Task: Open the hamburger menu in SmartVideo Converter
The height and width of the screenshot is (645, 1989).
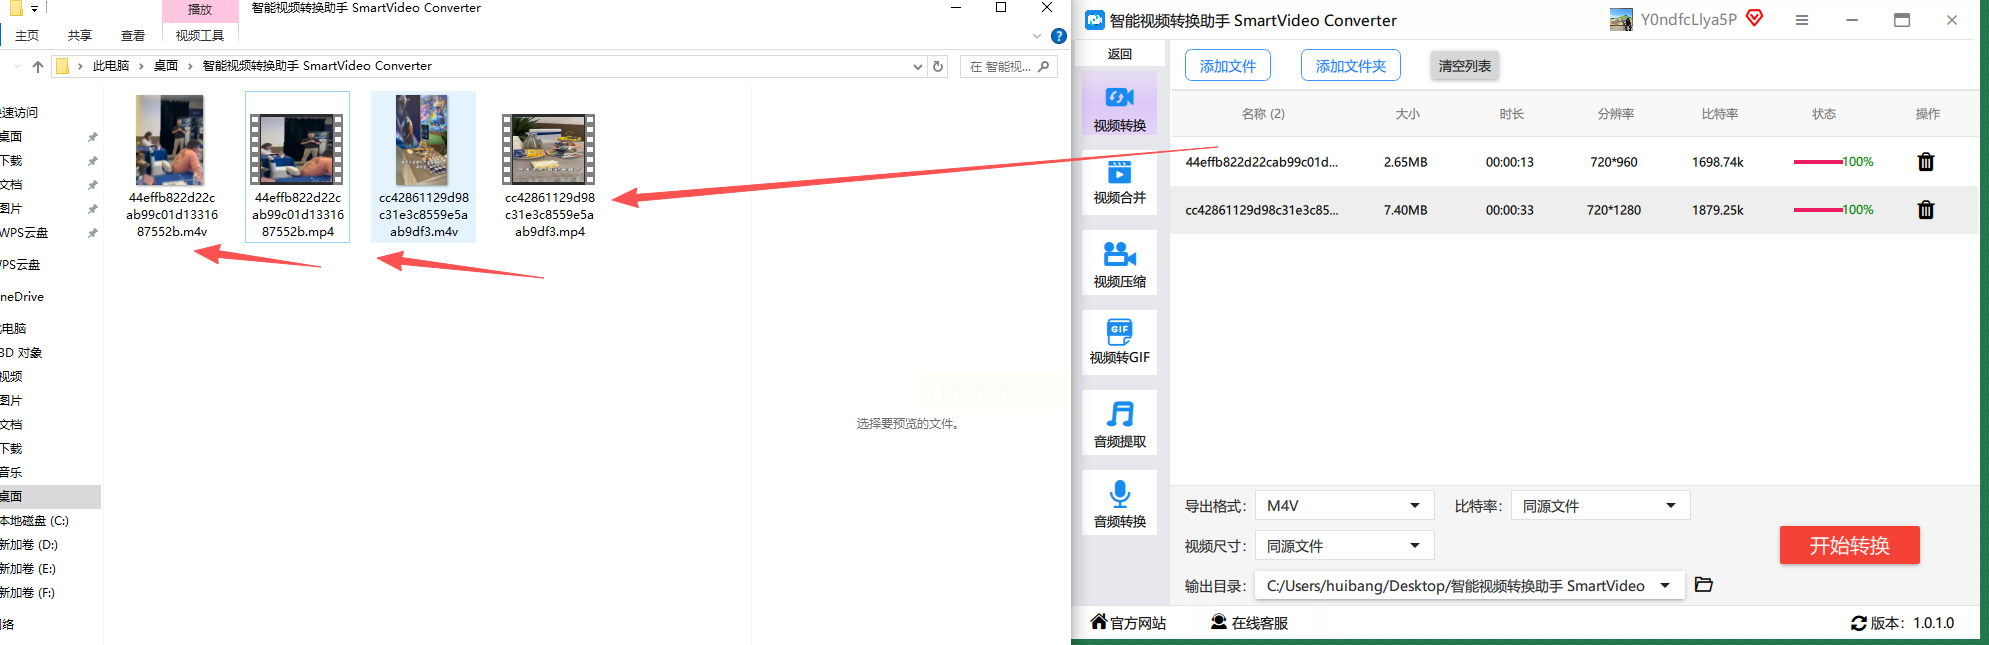Action: [1801, 20]
